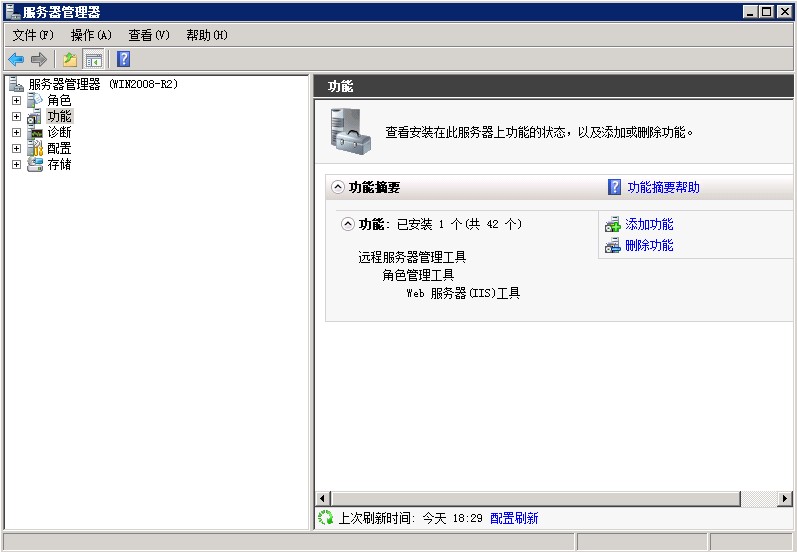Click the horizontal scrollbar right arrow
Screen dimensions: 797x552
(785, 499)
